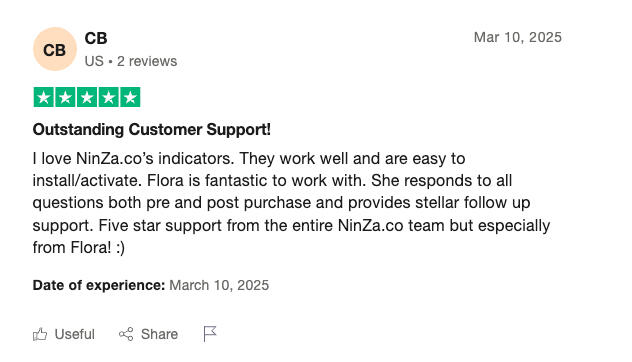Image resolution: width=632 pixels, height=362 pixels.
Task: Click the '2 reviews' count text
Action: click(147, 61)
